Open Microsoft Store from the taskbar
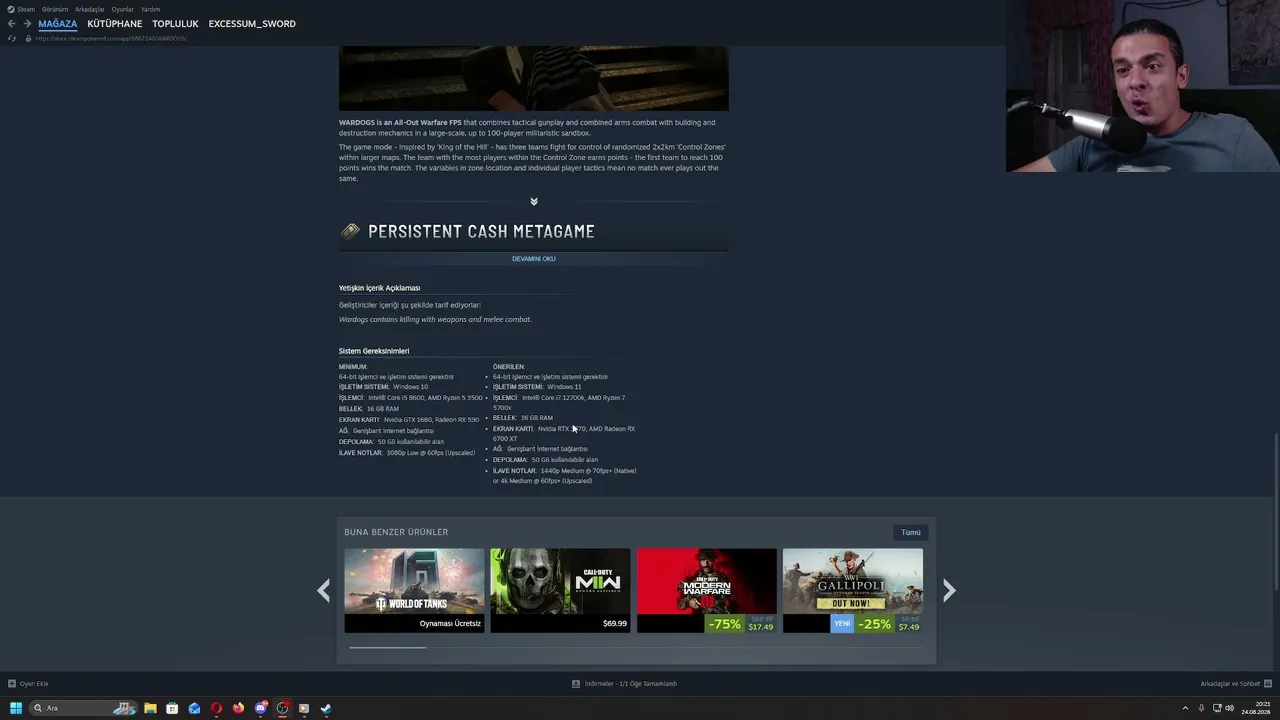Screen dimensions: 1280x720 [x=172, y=708]
